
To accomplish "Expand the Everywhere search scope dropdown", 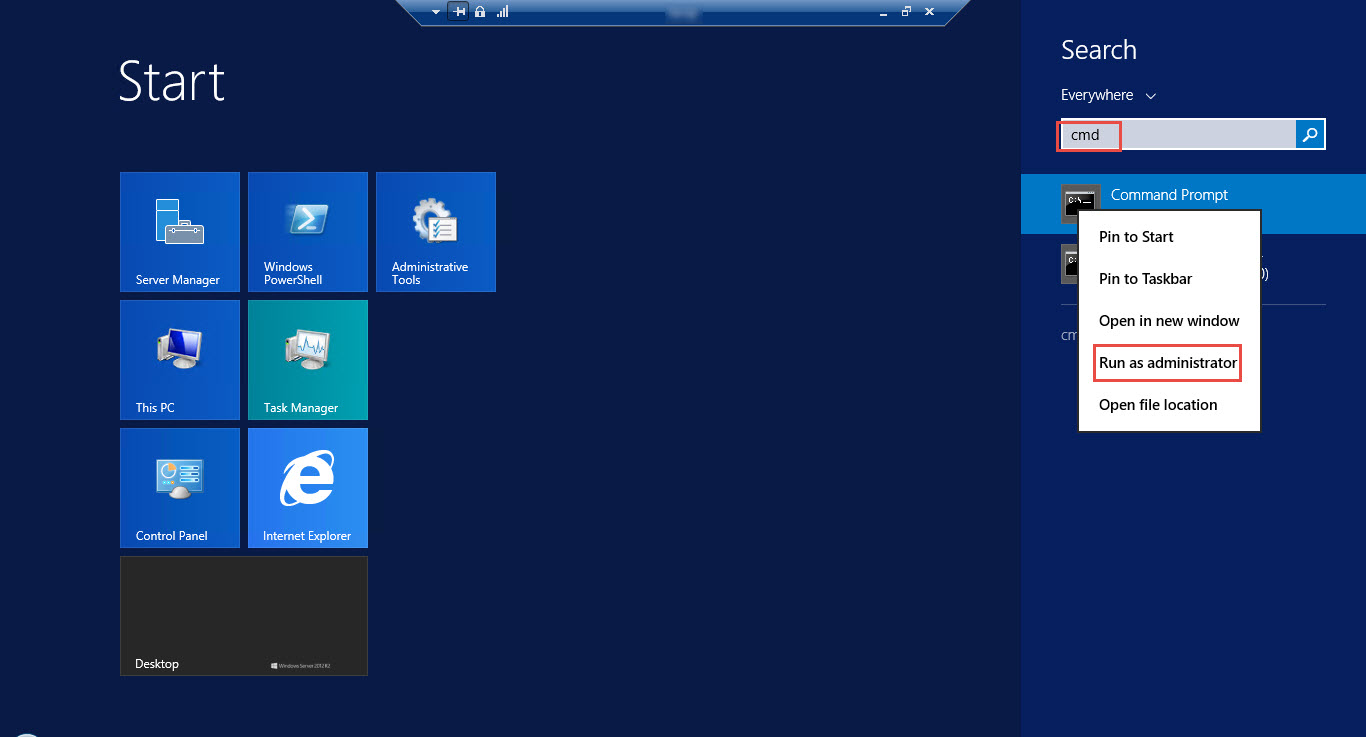I will tap(1107, 94).
